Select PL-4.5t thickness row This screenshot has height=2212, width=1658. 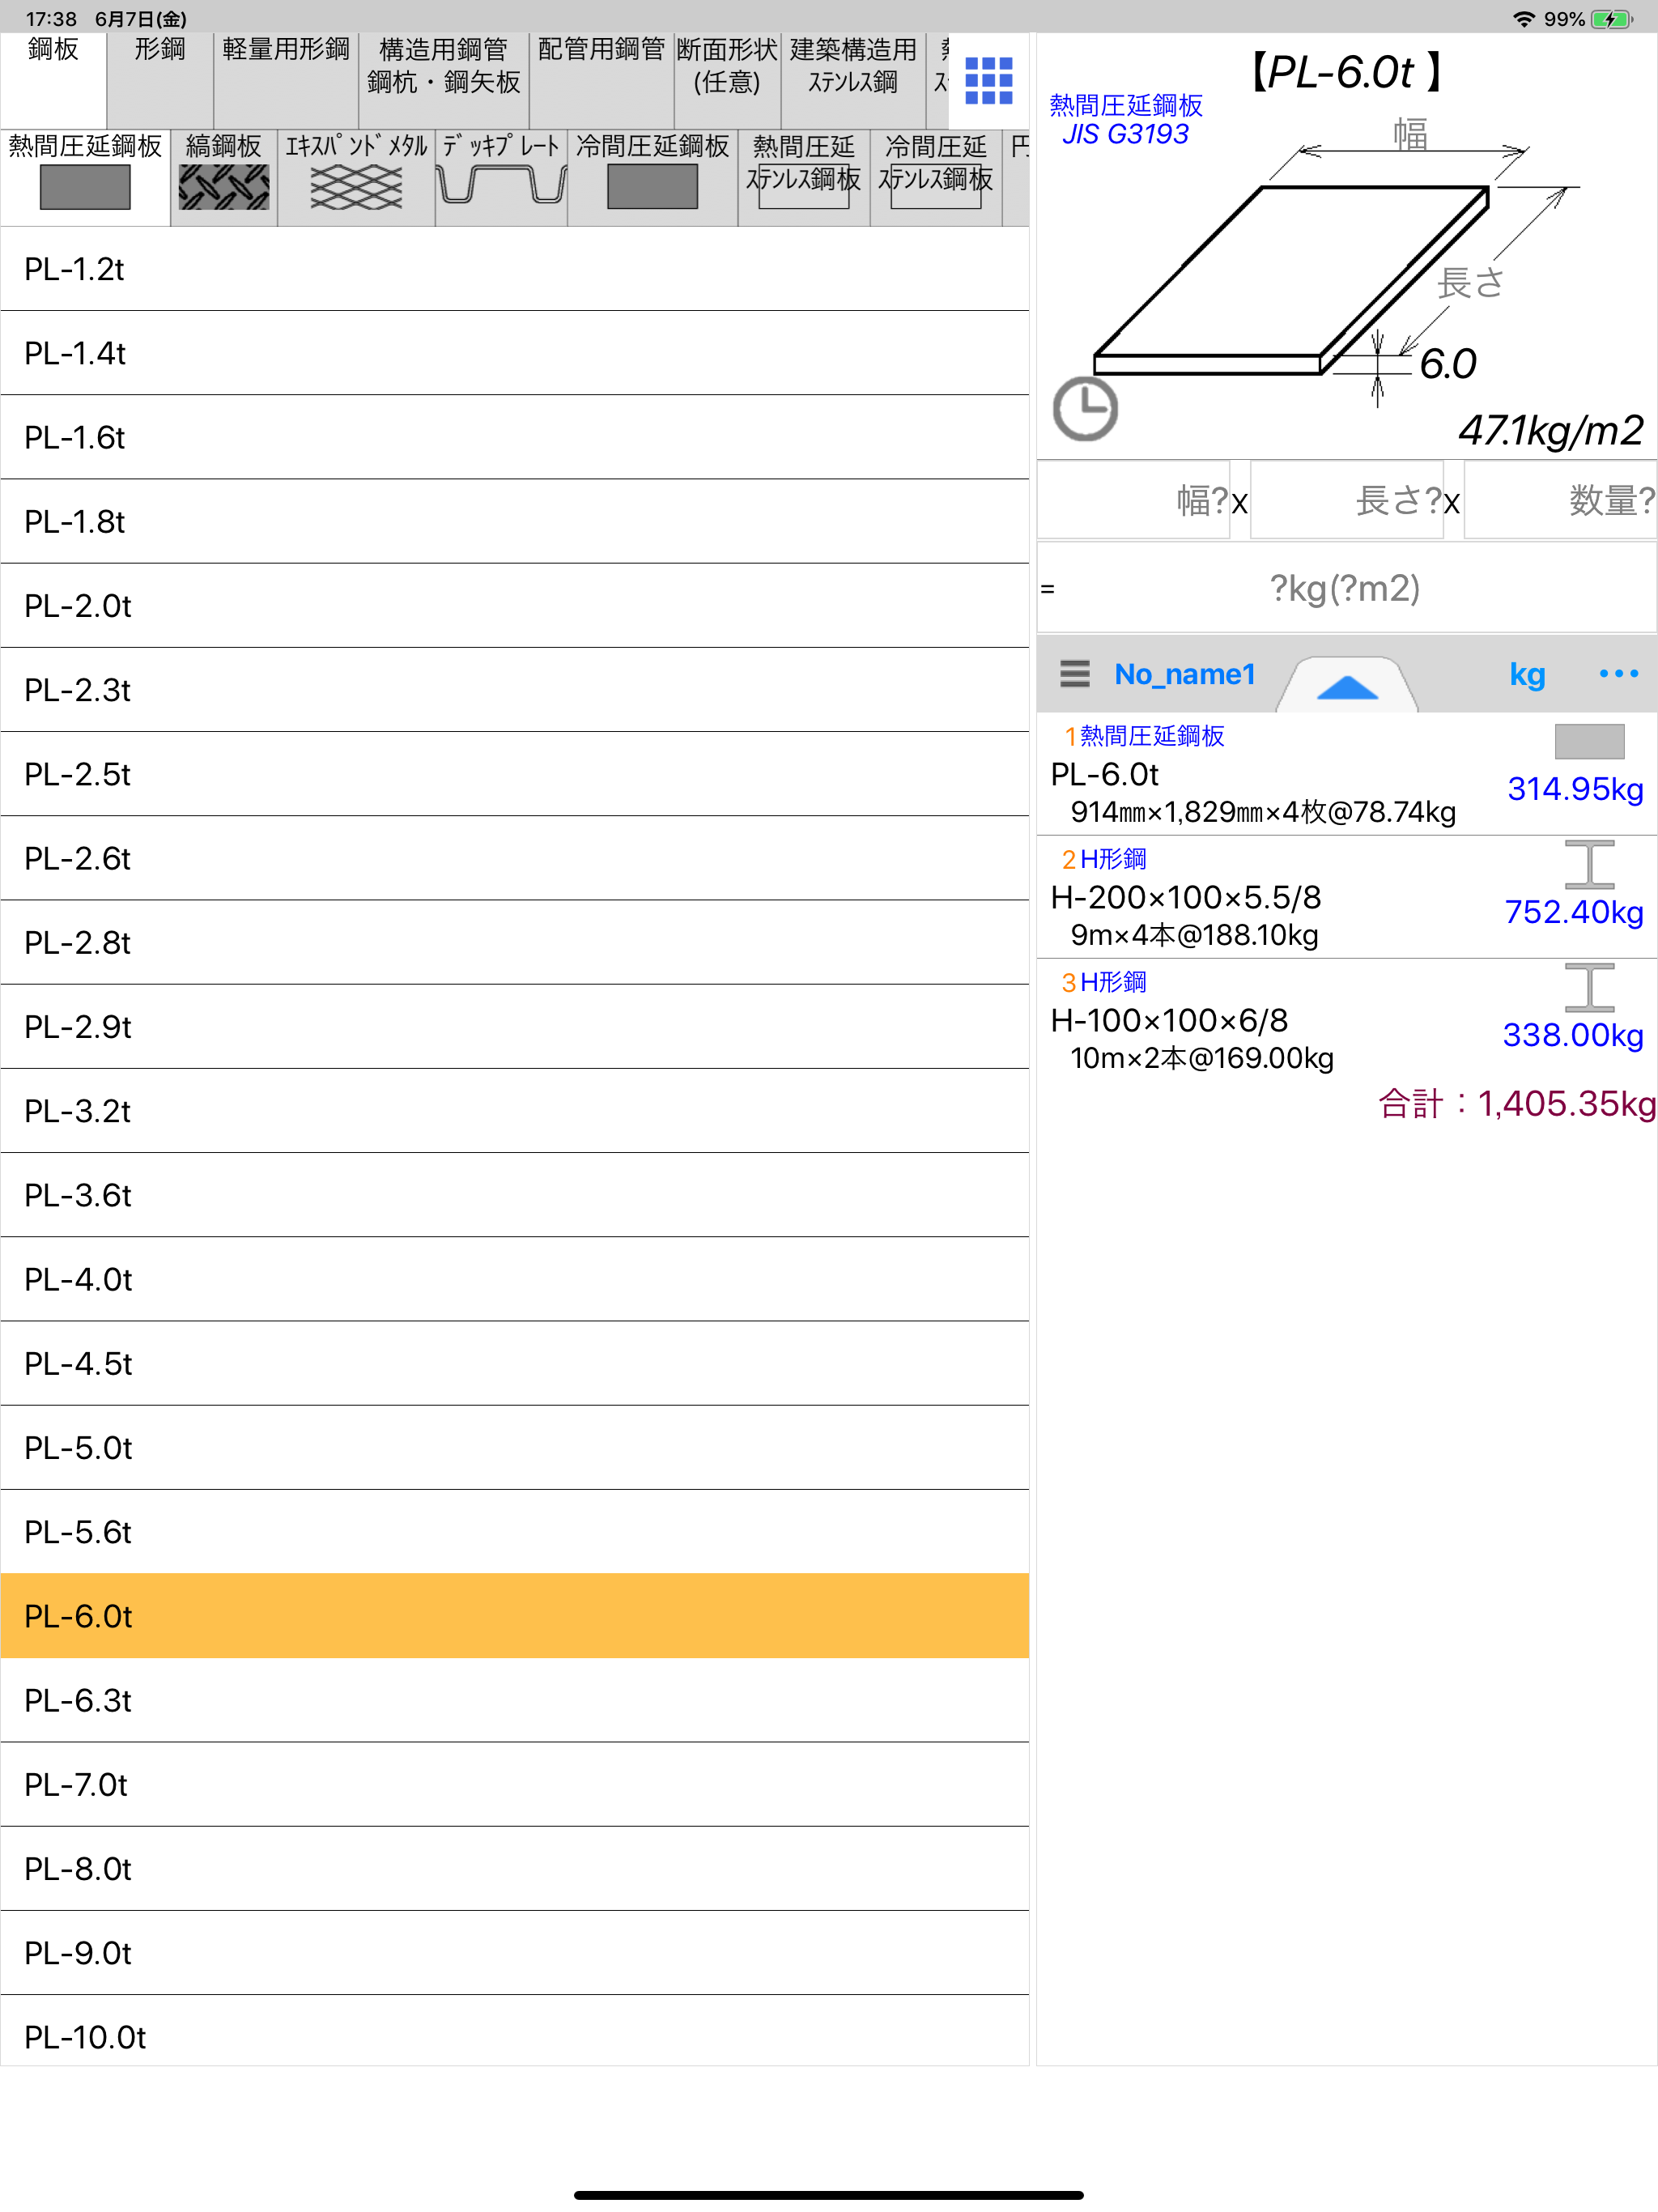pos(515,1363)
